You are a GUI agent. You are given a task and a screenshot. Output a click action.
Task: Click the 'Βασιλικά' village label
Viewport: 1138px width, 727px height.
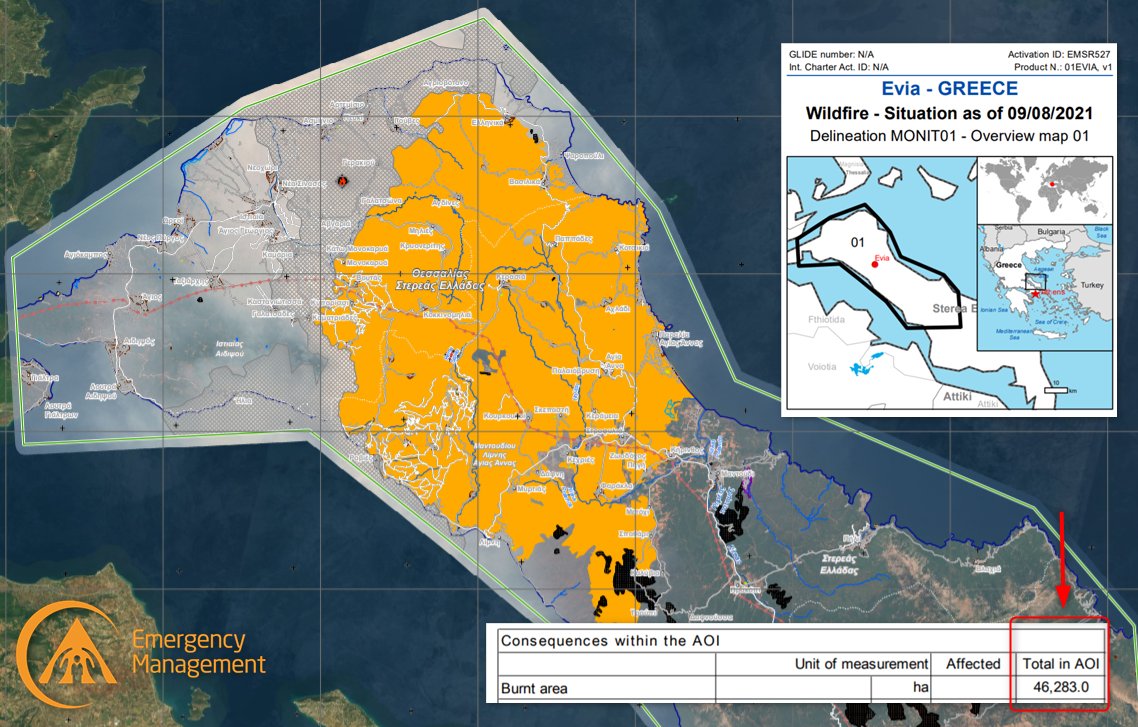[525, 181]
